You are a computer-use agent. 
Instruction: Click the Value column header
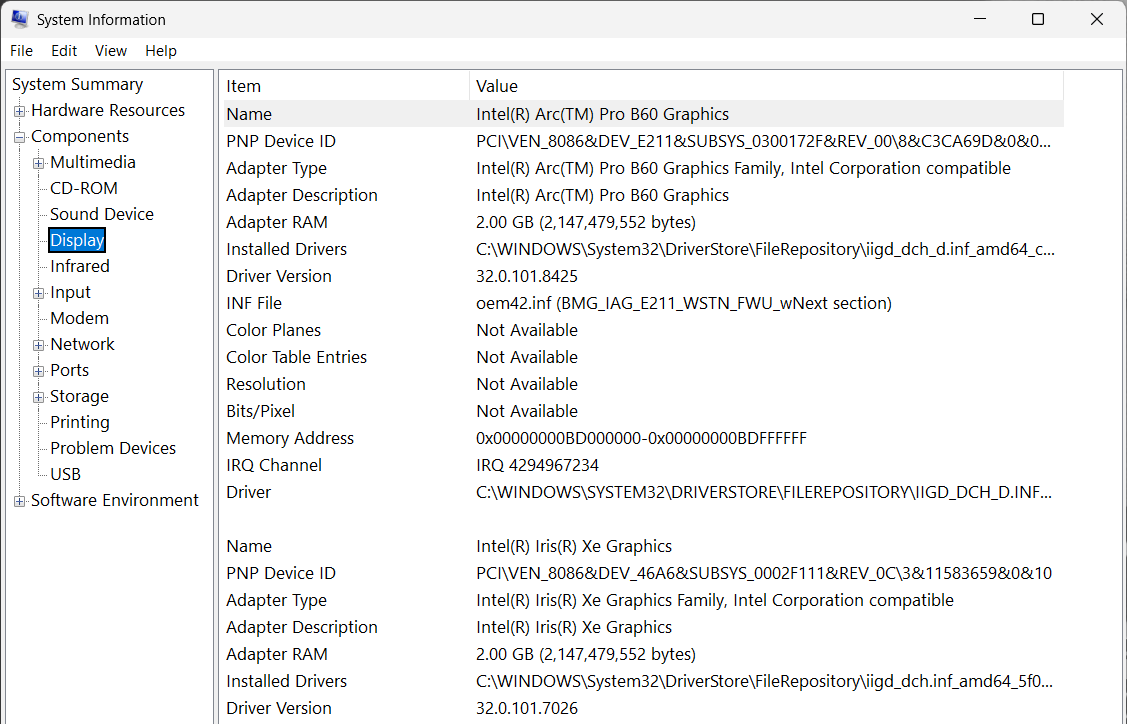766,86
